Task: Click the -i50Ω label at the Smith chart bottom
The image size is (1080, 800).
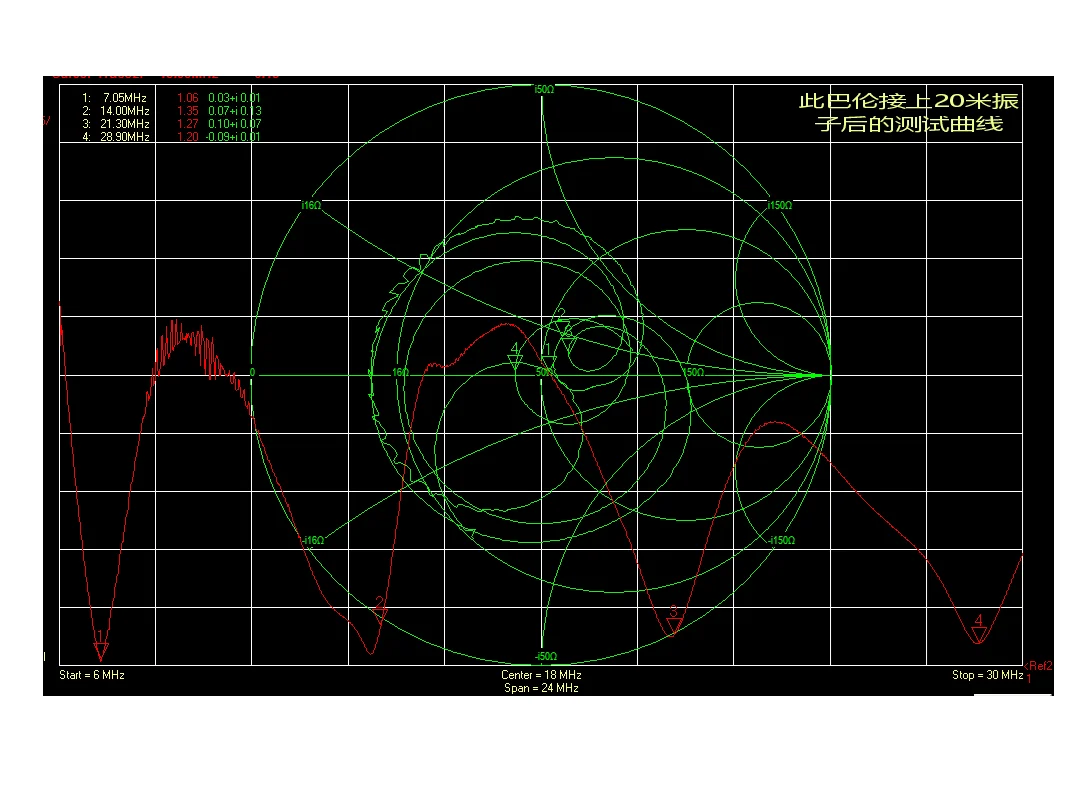Action: (x=546, y=657)
